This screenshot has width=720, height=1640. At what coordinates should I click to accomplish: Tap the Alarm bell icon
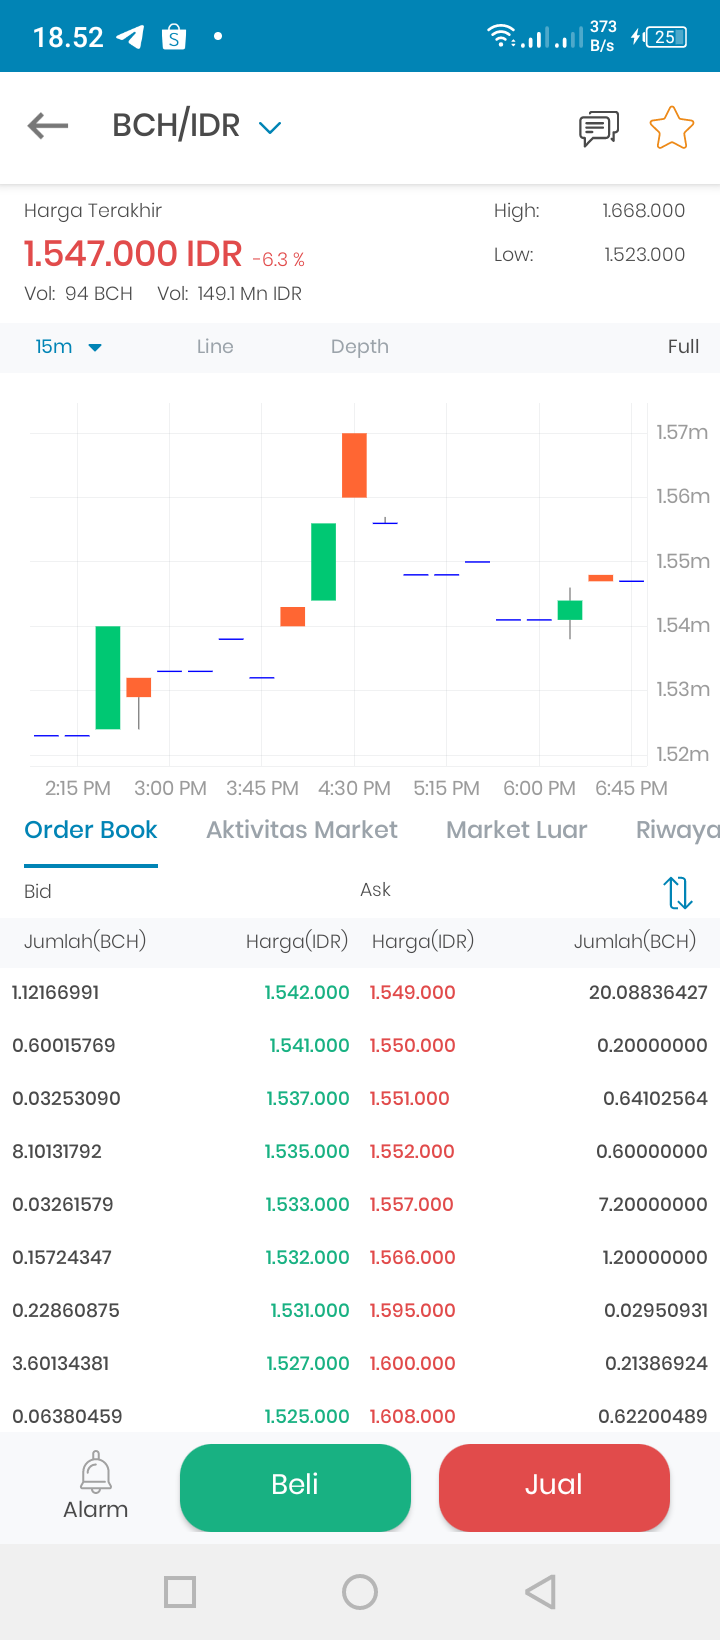click(96, 1472)
